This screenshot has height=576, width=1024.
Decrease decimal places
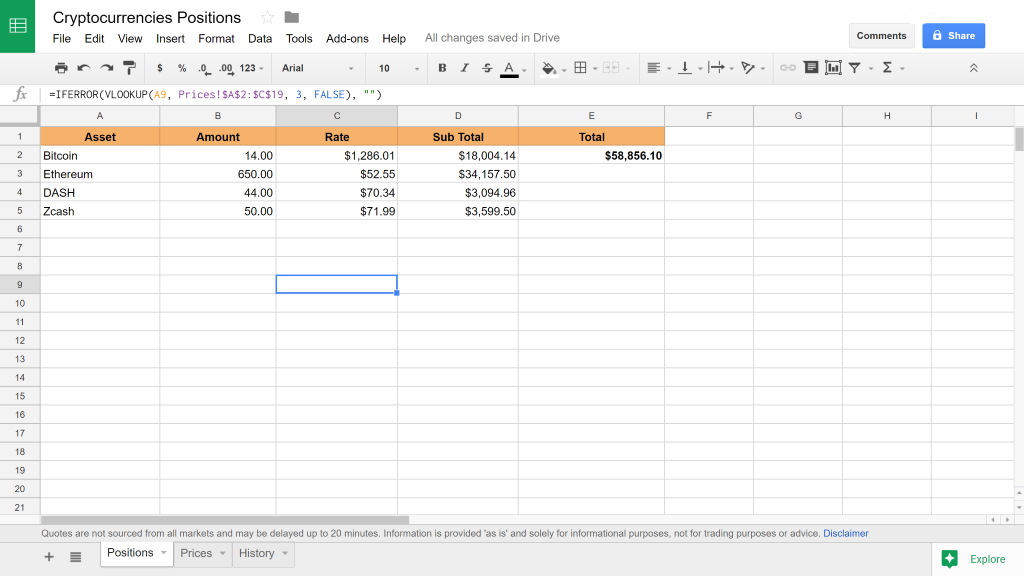coord(204,69)
